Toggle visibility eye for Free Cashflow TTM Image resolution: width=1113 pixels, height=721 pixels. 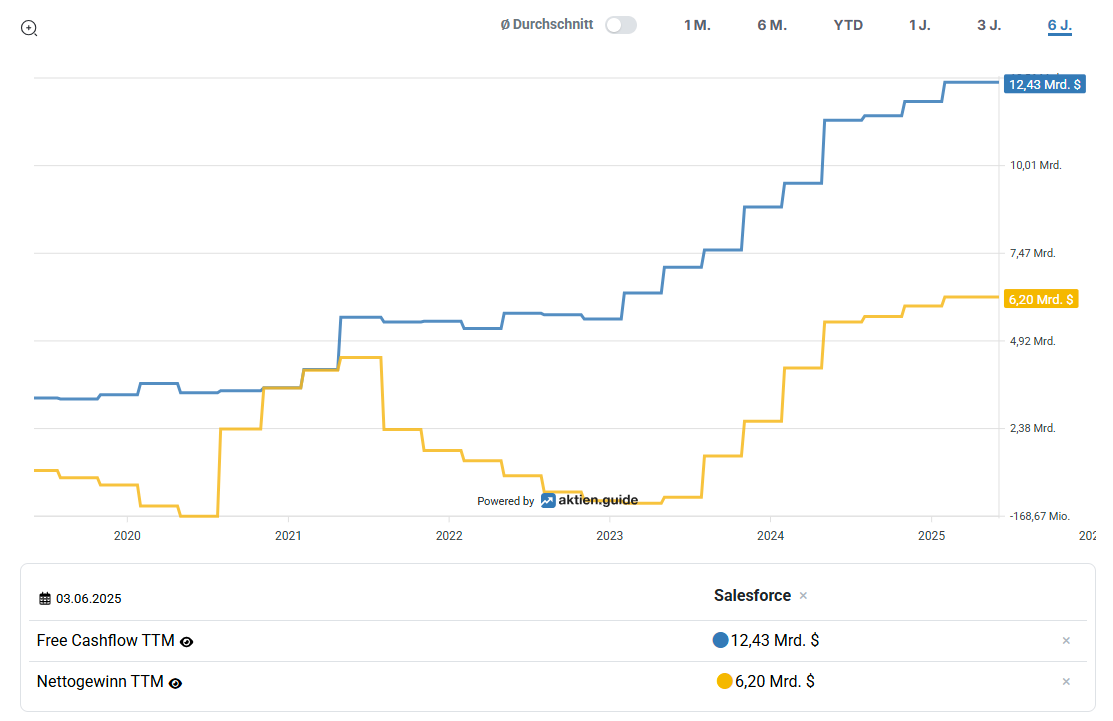pos(187,642)
